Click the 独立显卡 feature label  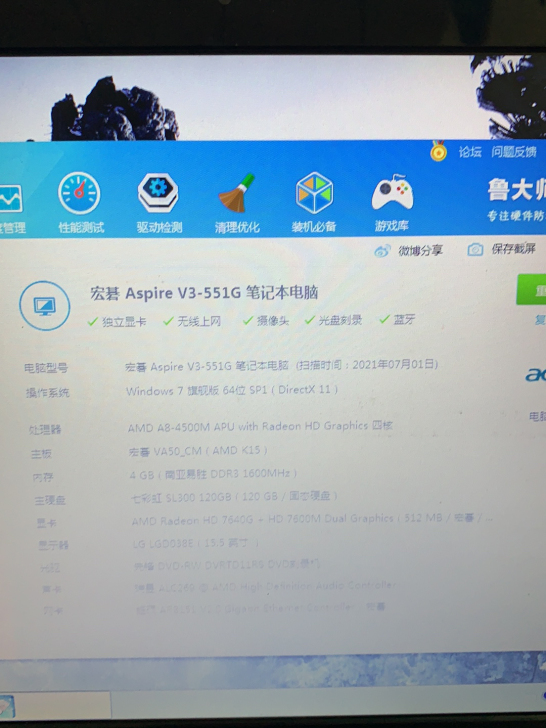click(x=124, y=321)
